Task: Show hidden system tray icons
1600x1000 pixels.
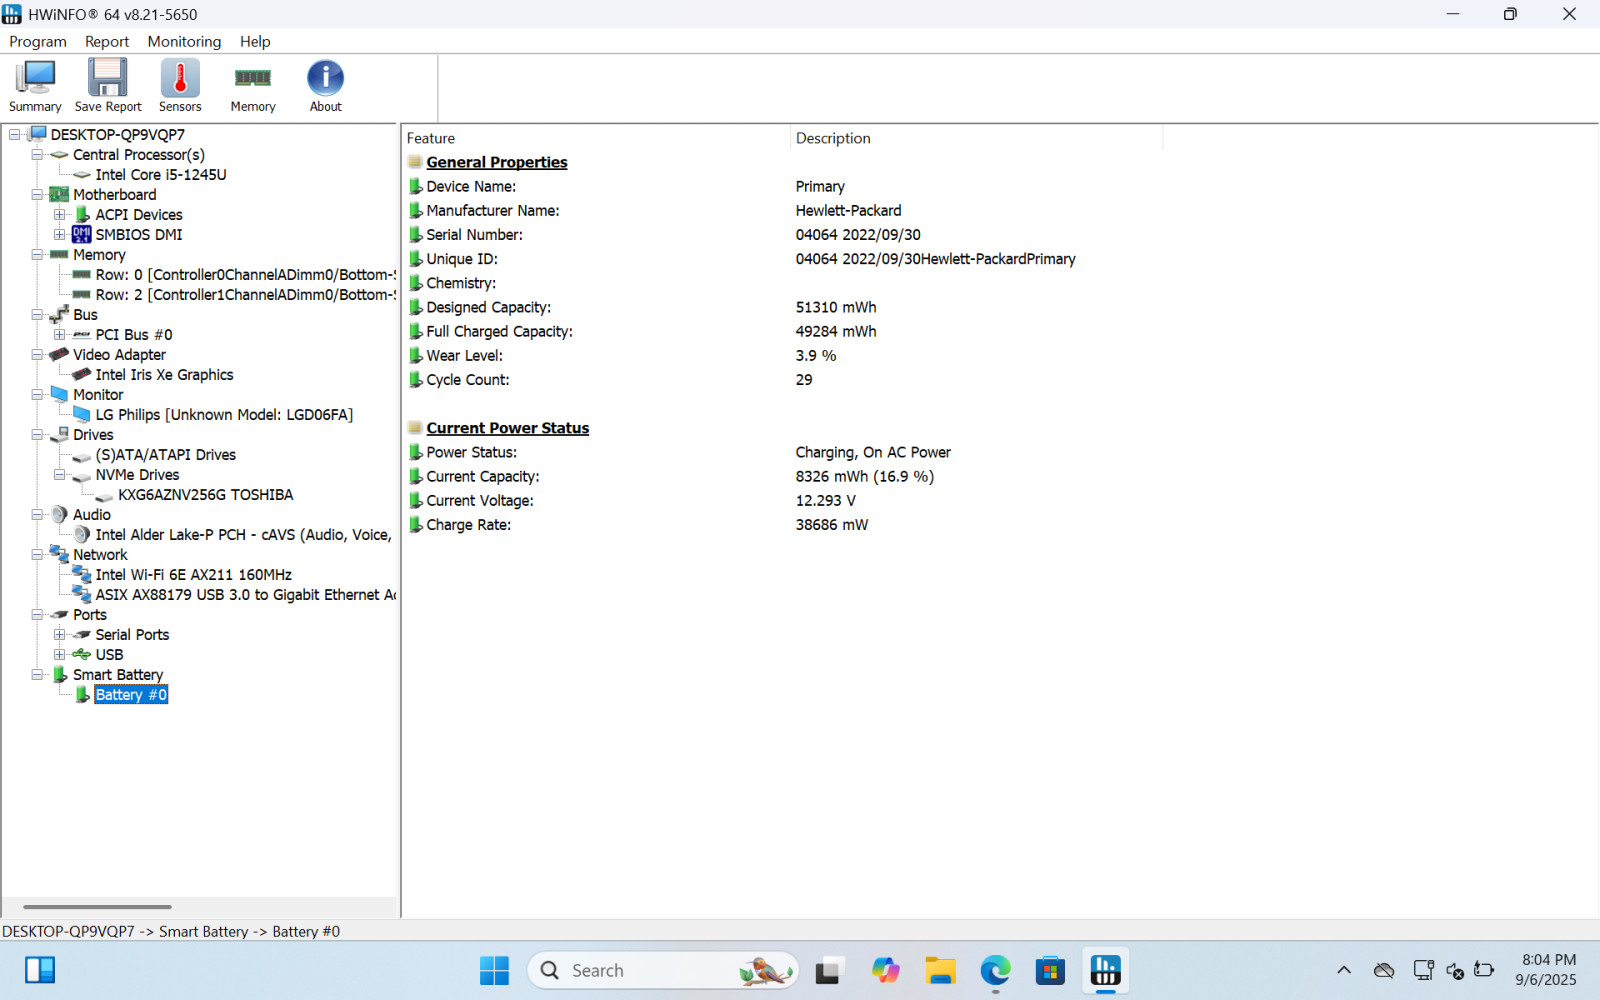Action: click(x=1344, y=970)
